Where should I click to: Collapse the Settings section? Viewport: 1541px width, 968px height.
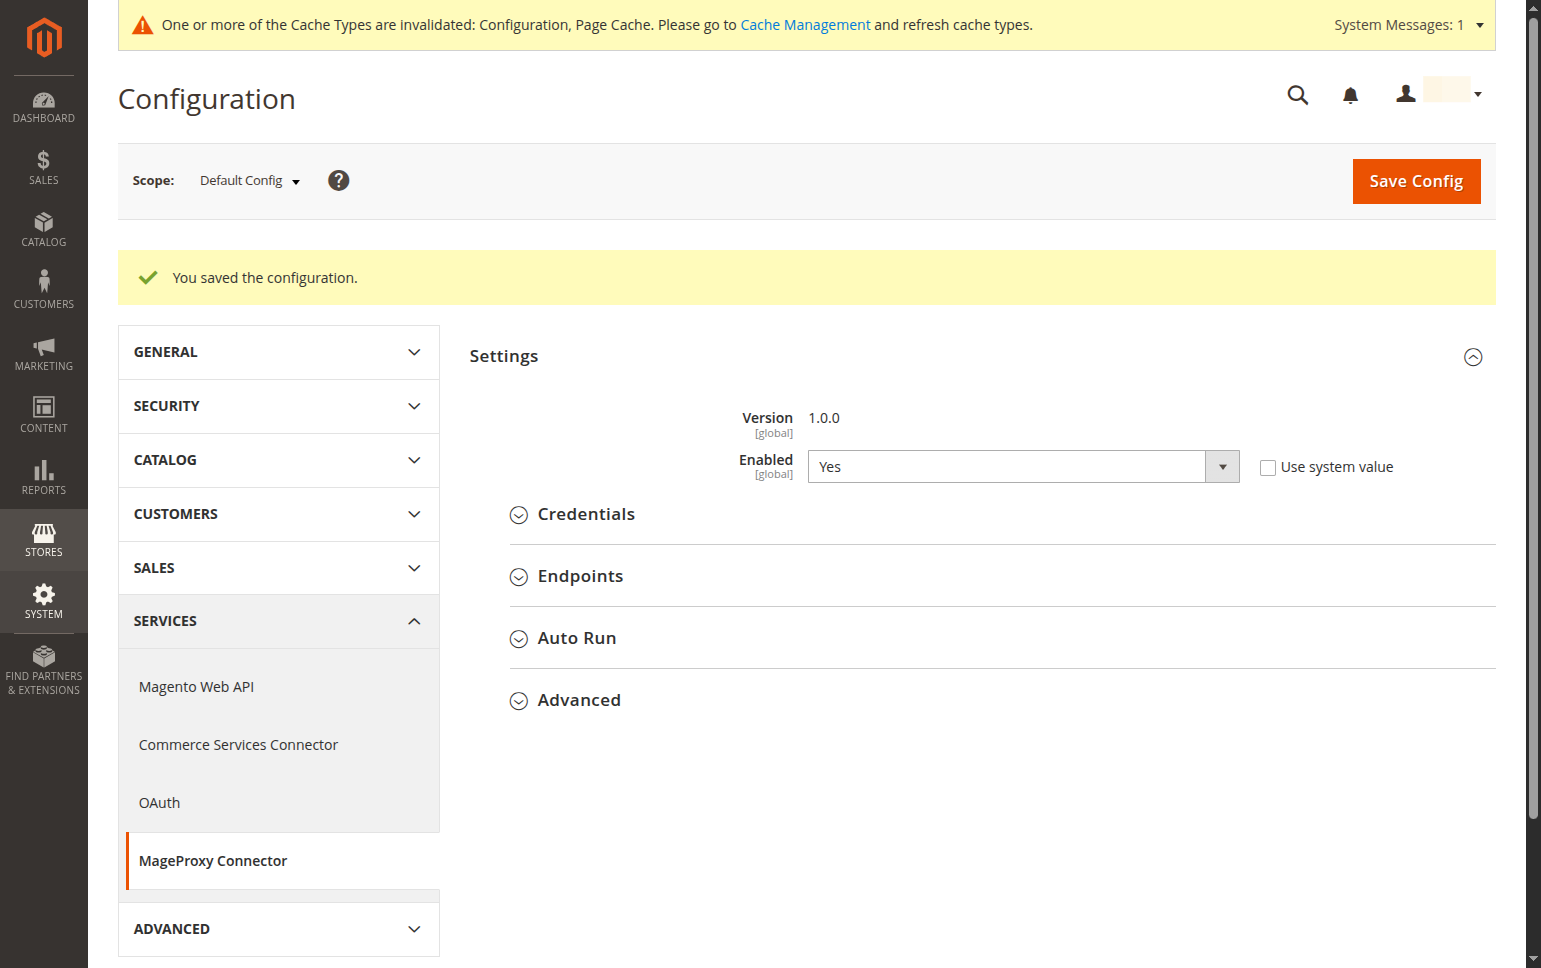pyautogui.click(x=1473, y=357)
